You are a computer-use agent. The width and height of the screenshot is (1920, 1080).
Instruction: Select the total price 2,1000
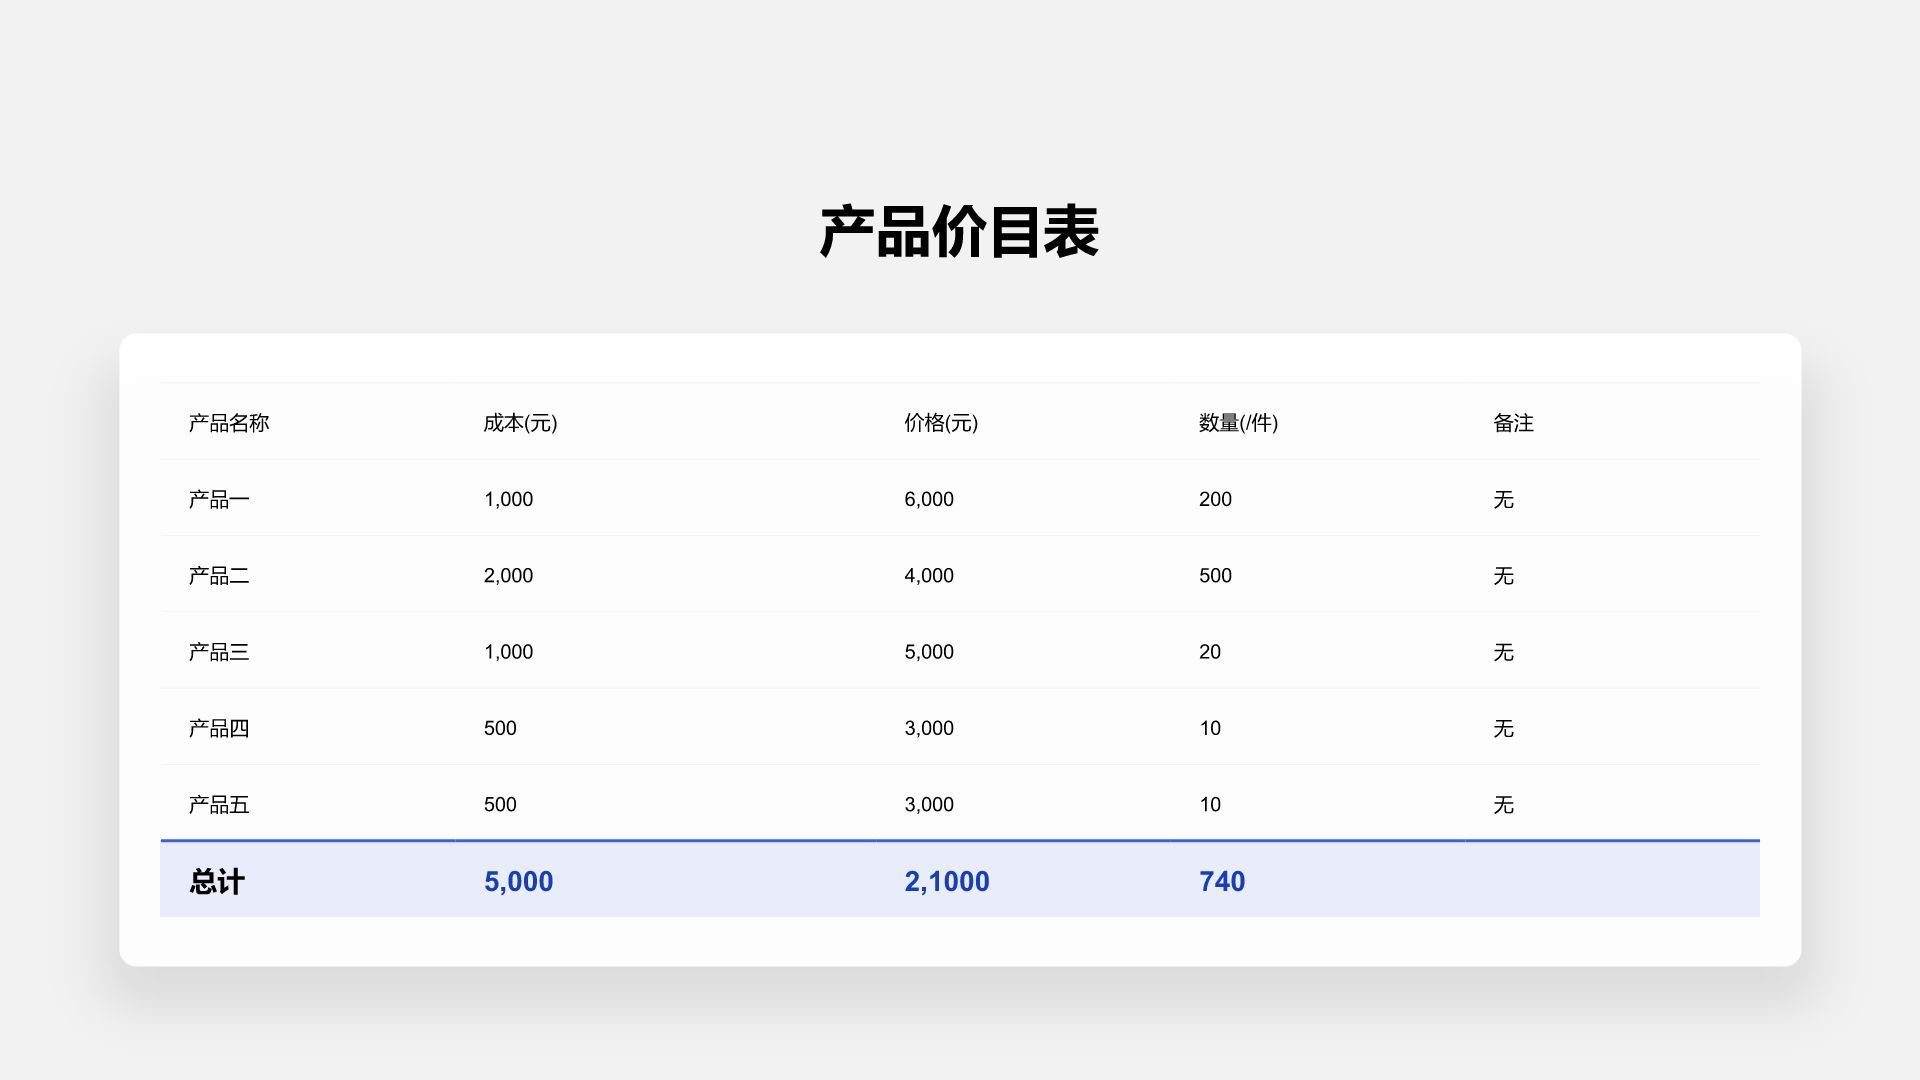click(x=946, y=881)
